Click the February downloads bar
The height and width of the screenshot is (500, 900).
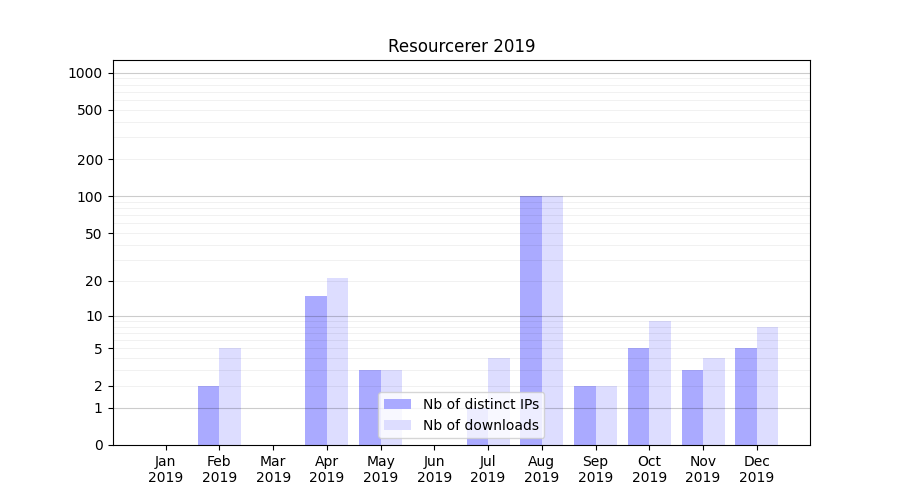[230, 396]
